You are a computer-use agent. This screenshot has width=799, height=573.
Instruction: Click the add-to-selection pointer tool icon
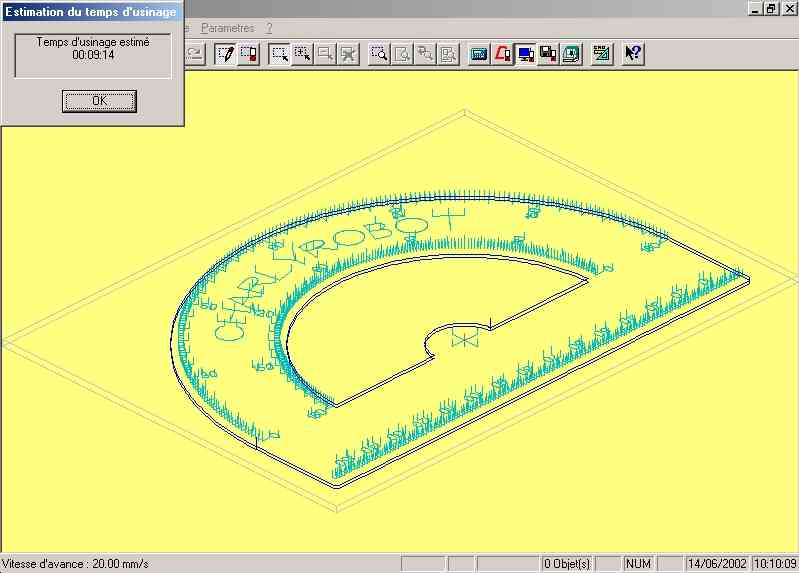tap(303, 54)
